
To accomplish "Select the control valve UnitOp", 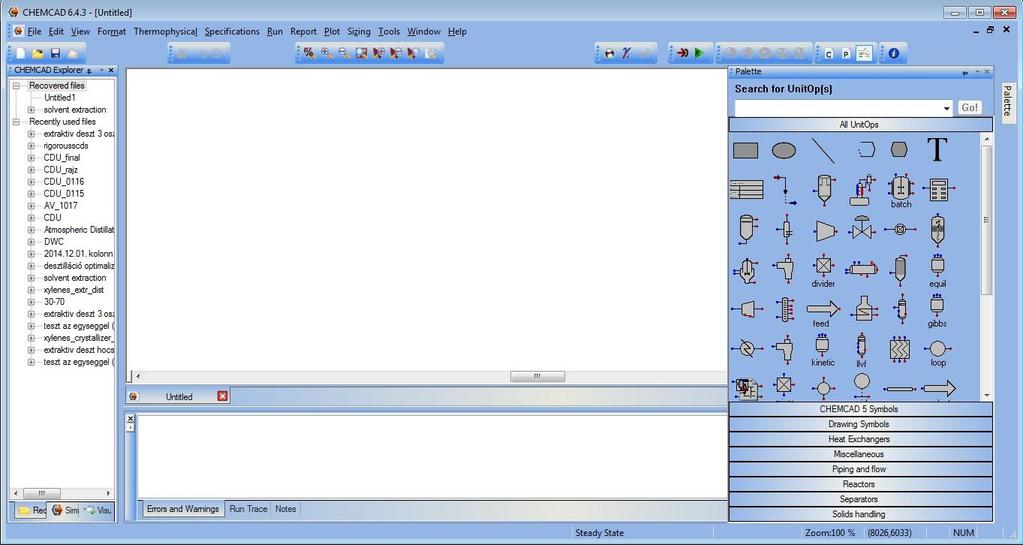I will (862, 228).
